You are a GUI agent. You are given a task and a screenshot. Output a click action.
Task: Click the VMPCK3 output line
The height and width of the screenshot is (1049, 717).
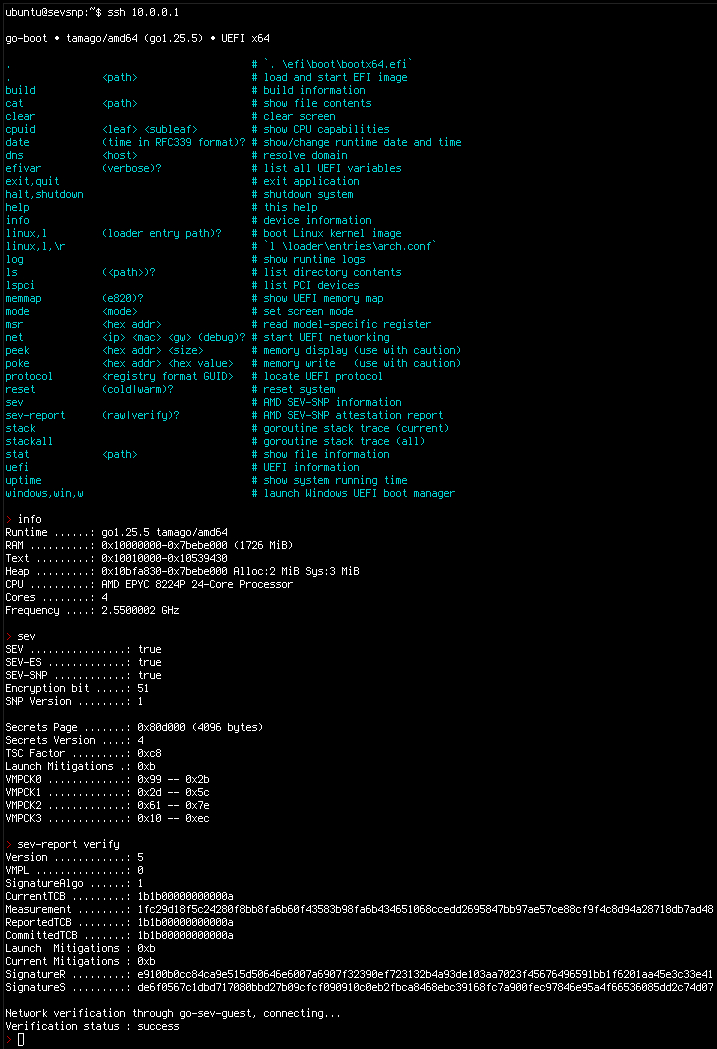point(107,818)
